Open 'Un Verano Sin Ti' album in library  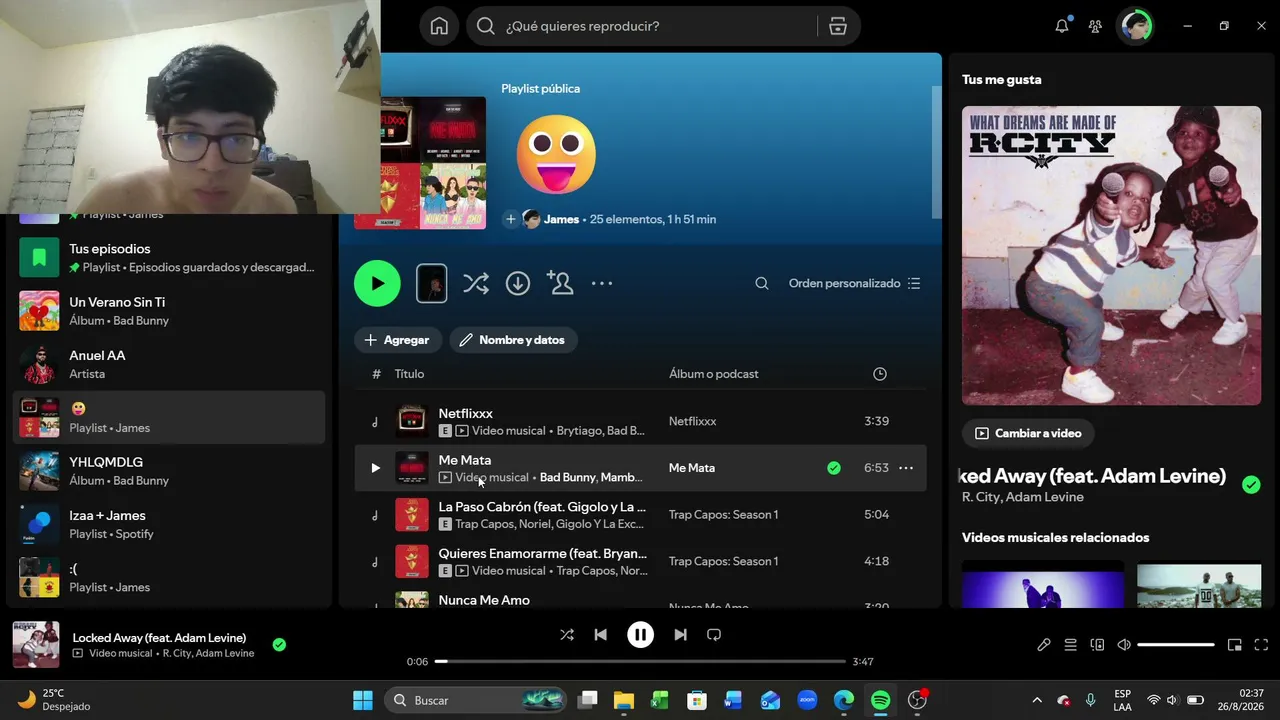tap(166, 311)
